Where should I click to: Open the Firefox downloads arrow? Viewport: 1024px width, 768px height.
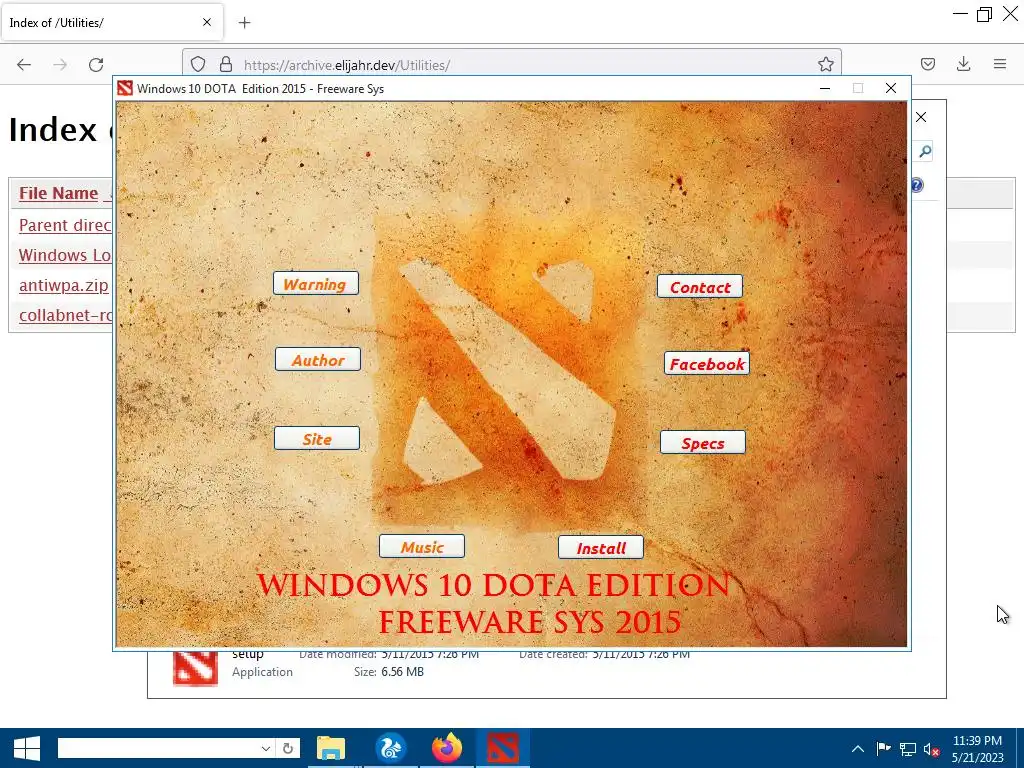tap(963, 64)
